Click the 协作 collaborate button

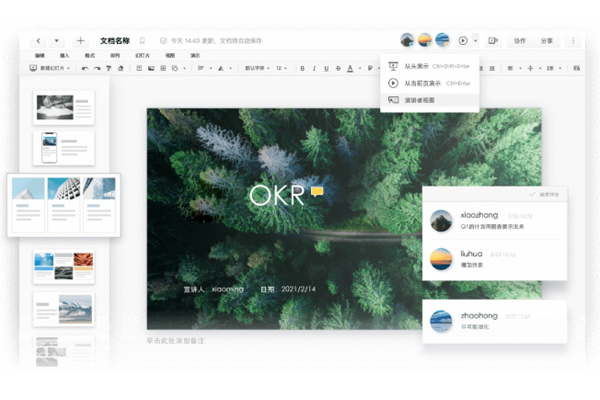click(519, 41)
